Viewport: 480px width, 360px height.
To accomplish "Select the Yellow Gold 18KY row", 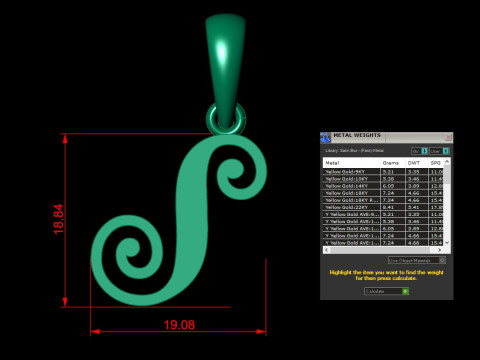I will tap(383, 193).
